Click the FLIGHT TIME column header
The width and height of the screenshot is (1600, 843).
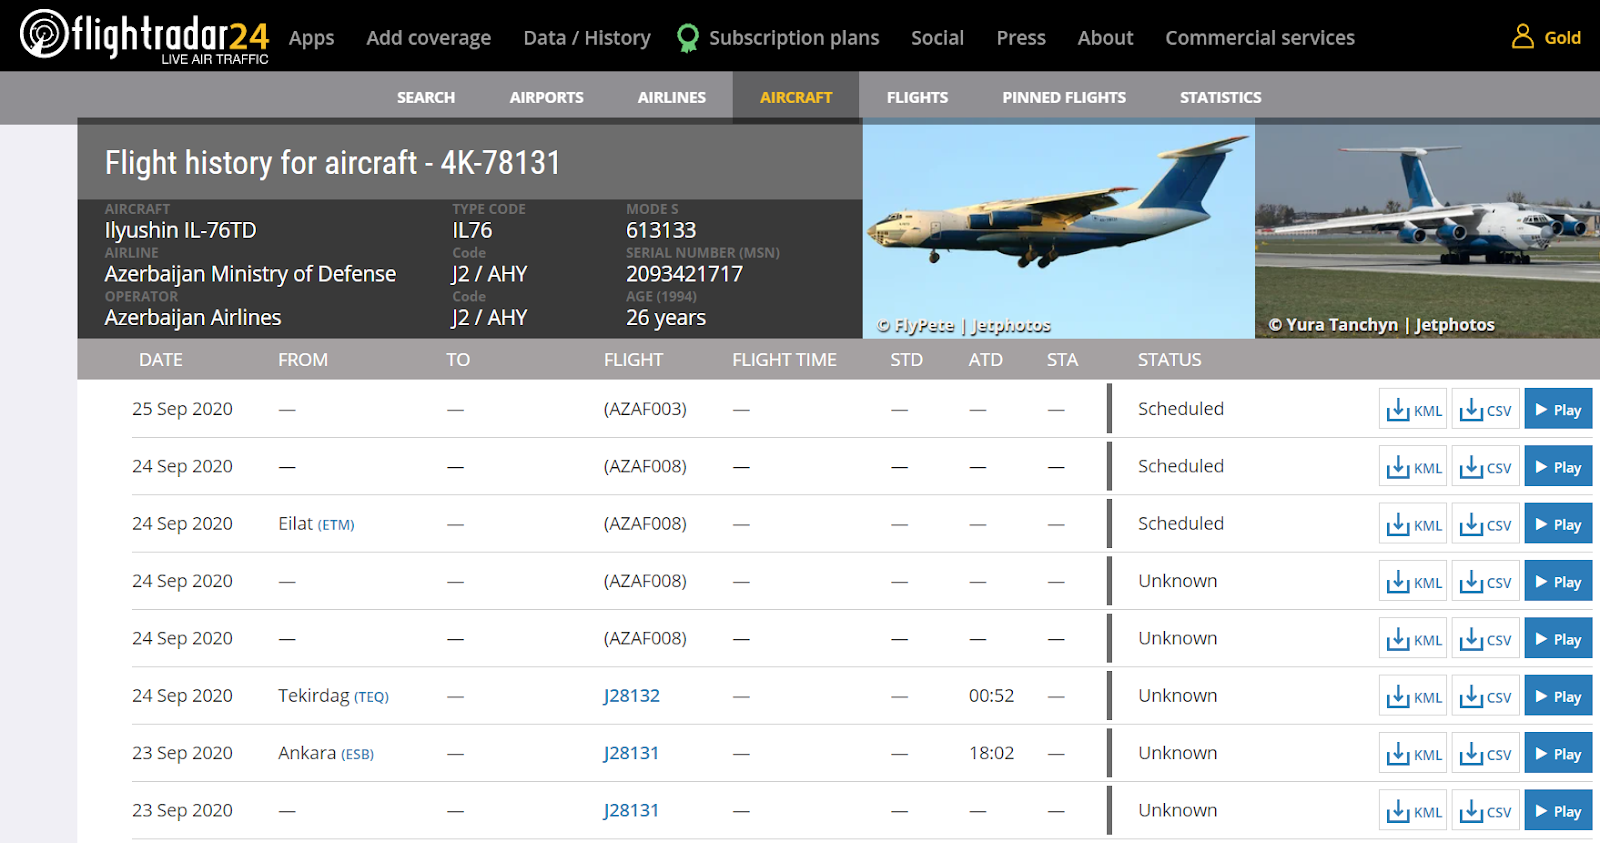(x=784, y=360)
